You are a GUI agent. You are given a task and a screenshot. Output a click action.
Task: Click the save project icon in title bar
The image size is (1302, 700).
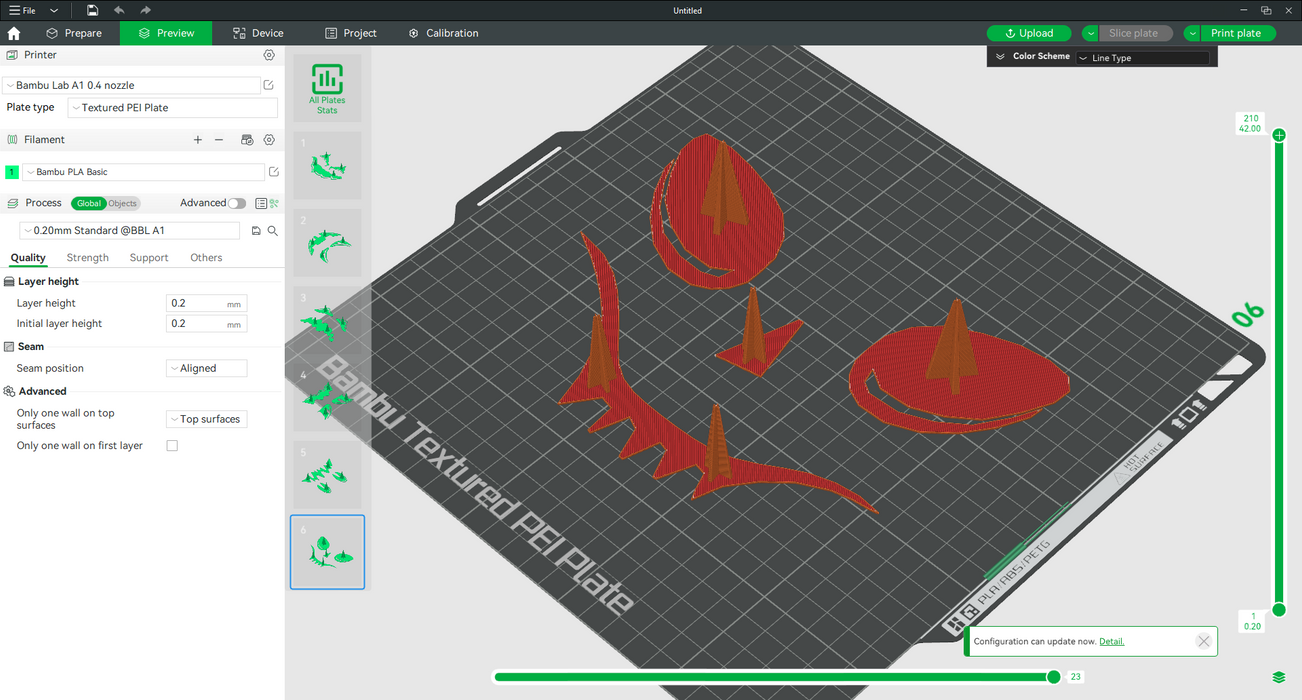tap(92, 10)
